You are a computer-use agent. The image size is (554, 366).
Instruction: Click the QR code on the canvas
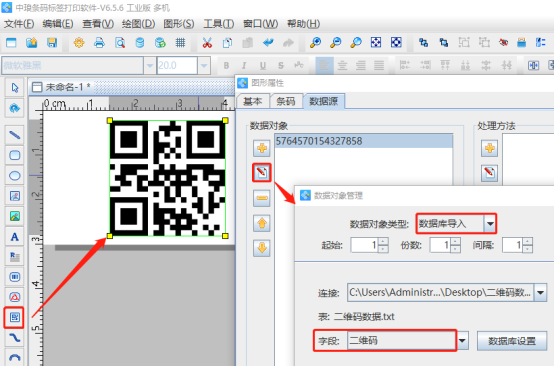click(167, 178)
